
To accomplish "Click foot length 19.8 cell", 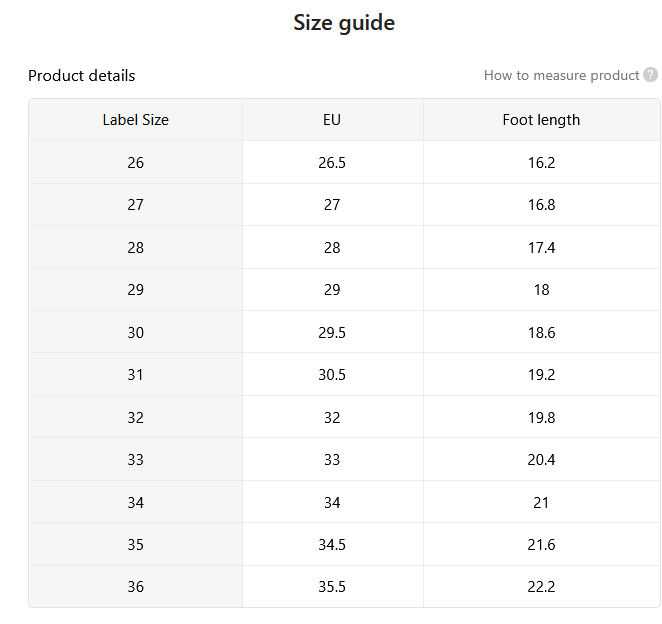I will (x=541, y=417).
